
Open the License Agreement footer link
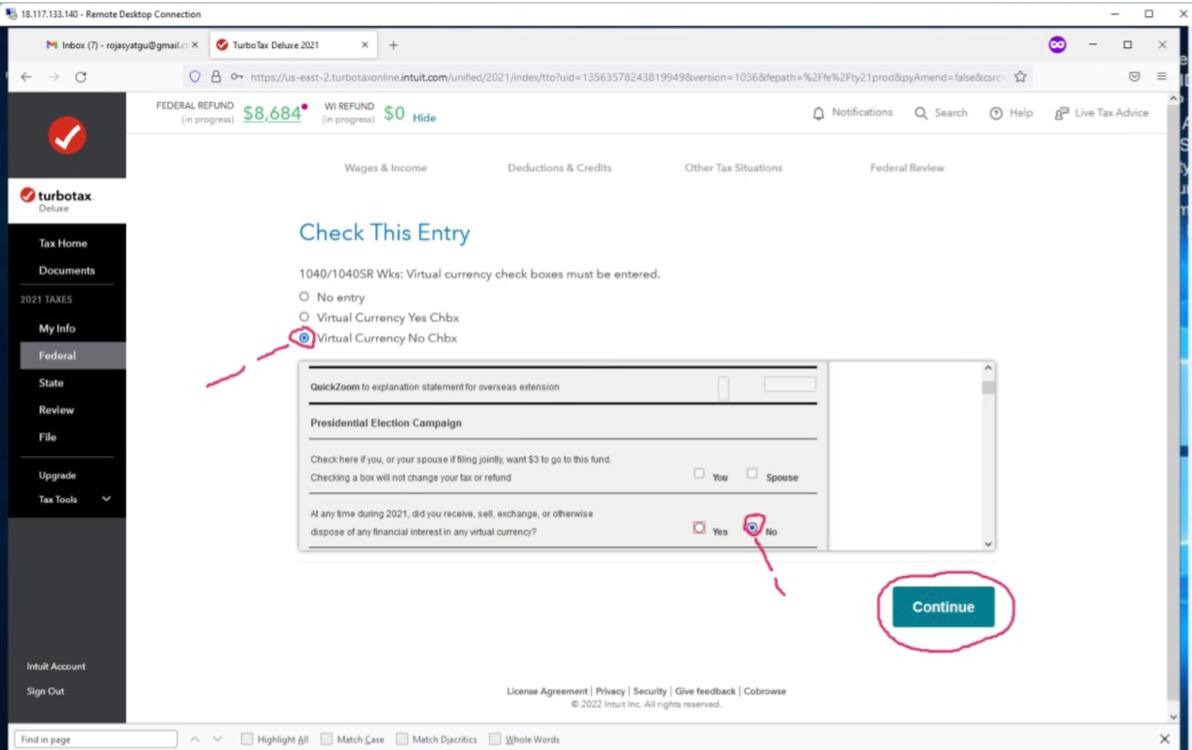[547, 691]
